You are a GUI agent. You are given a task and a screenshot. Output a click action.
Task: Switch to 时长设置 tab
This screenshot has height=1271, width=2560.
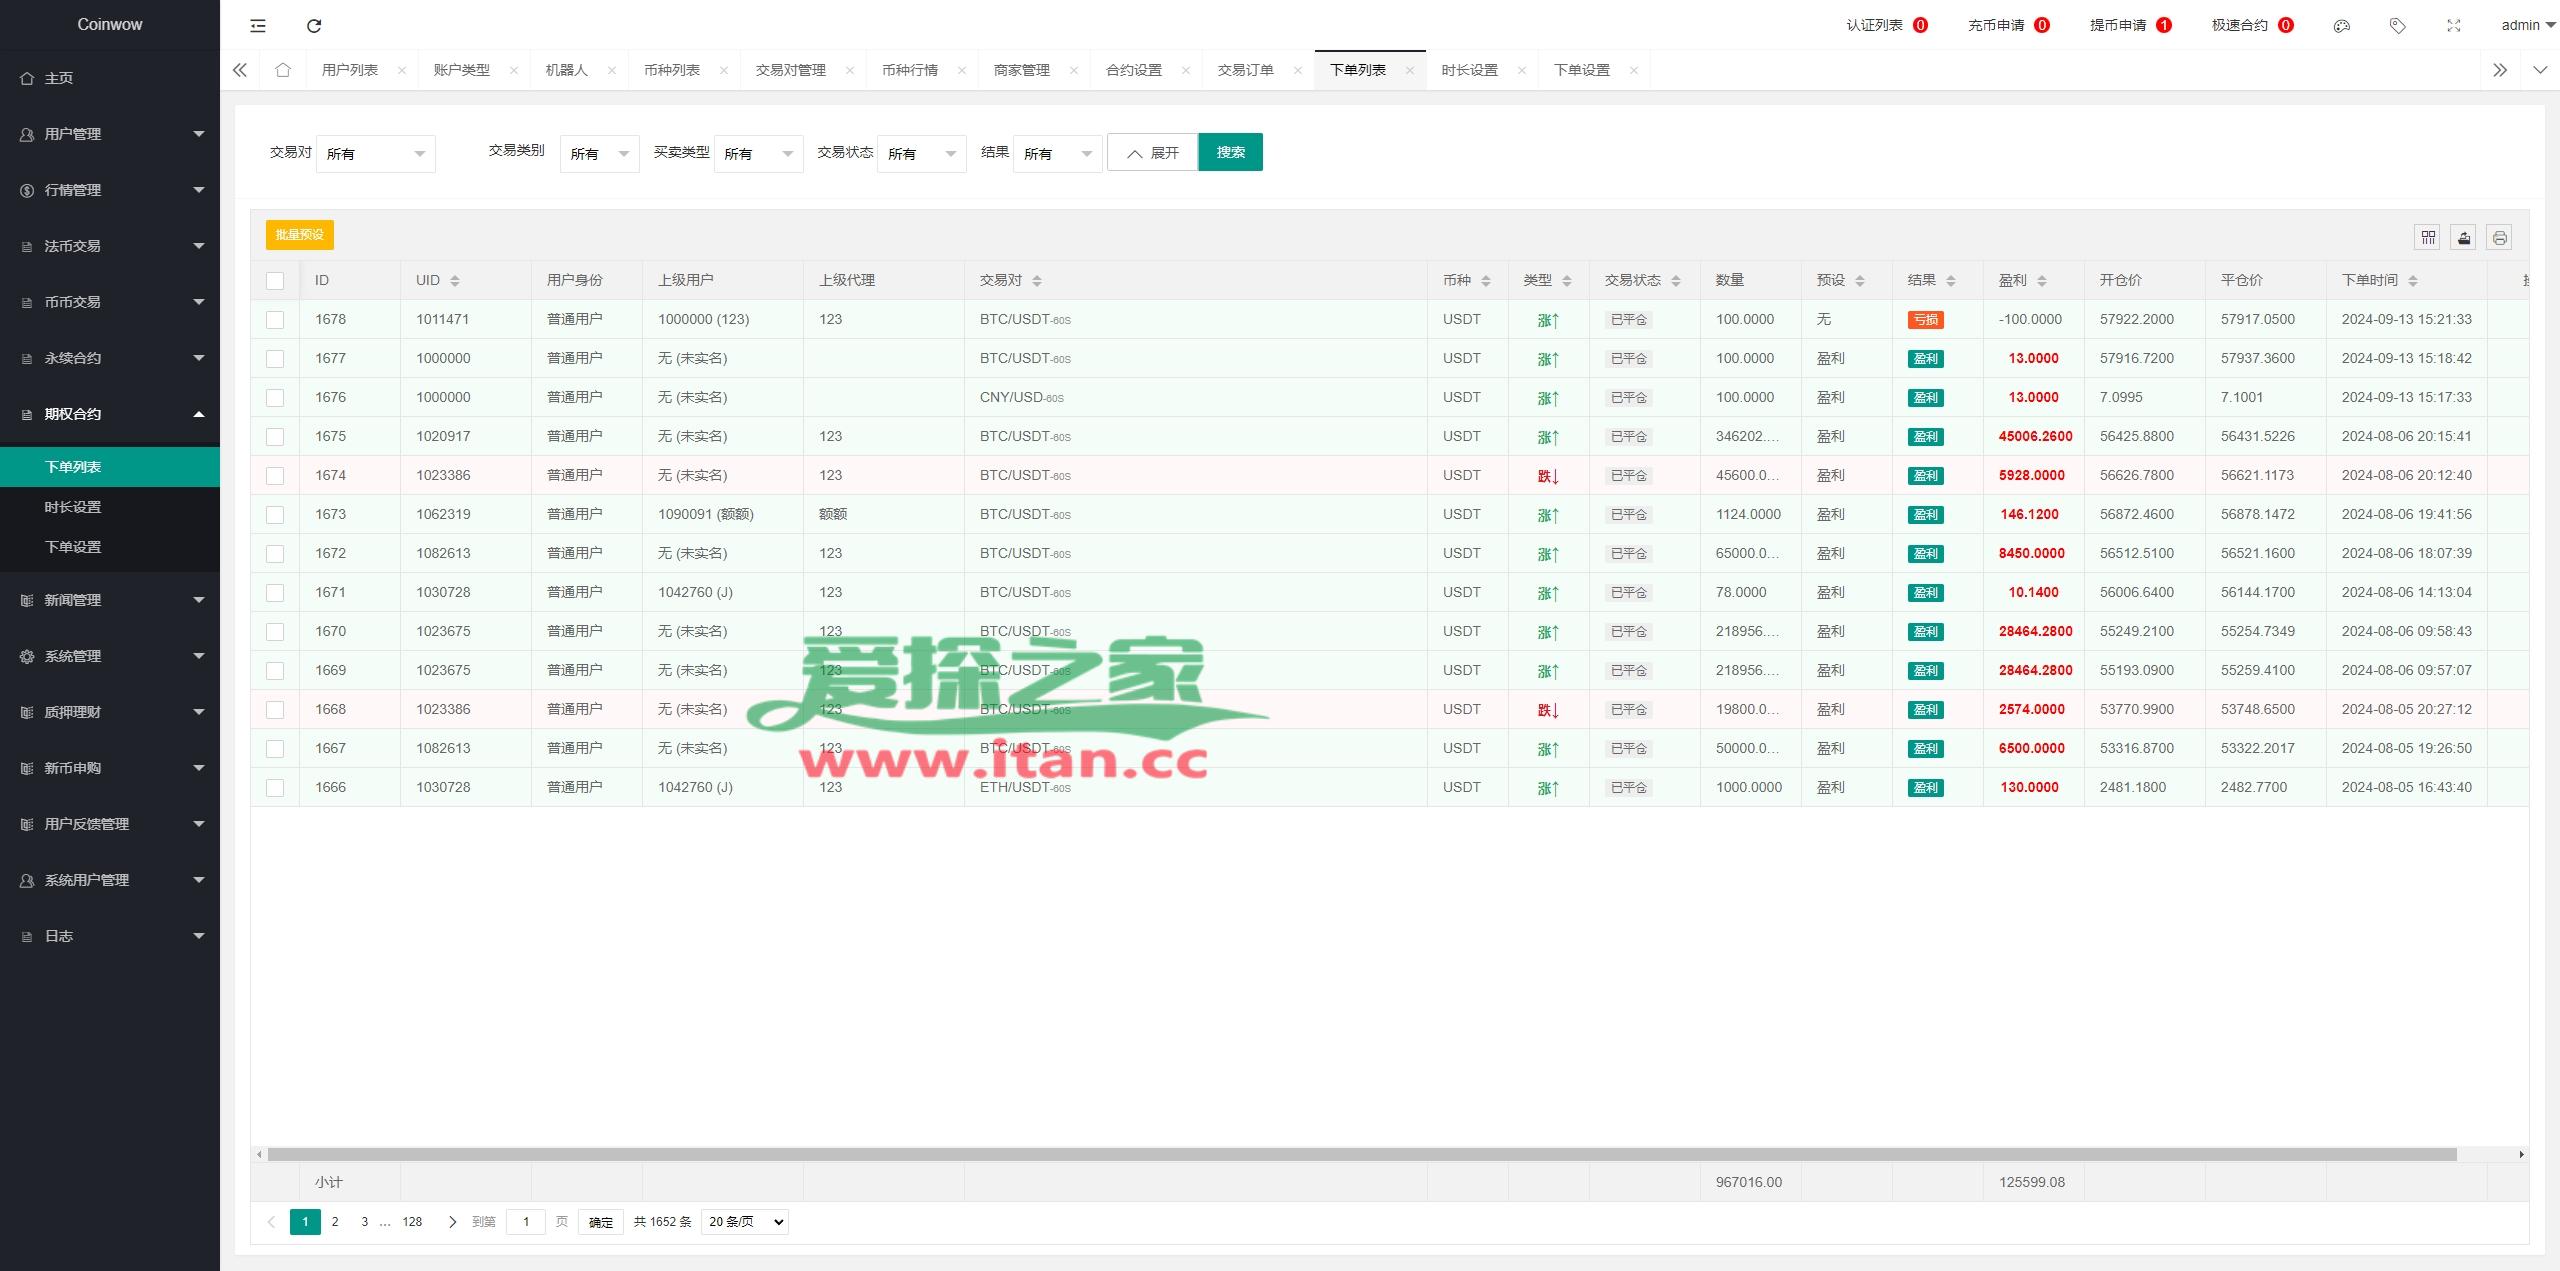[x=1470, y=70]
